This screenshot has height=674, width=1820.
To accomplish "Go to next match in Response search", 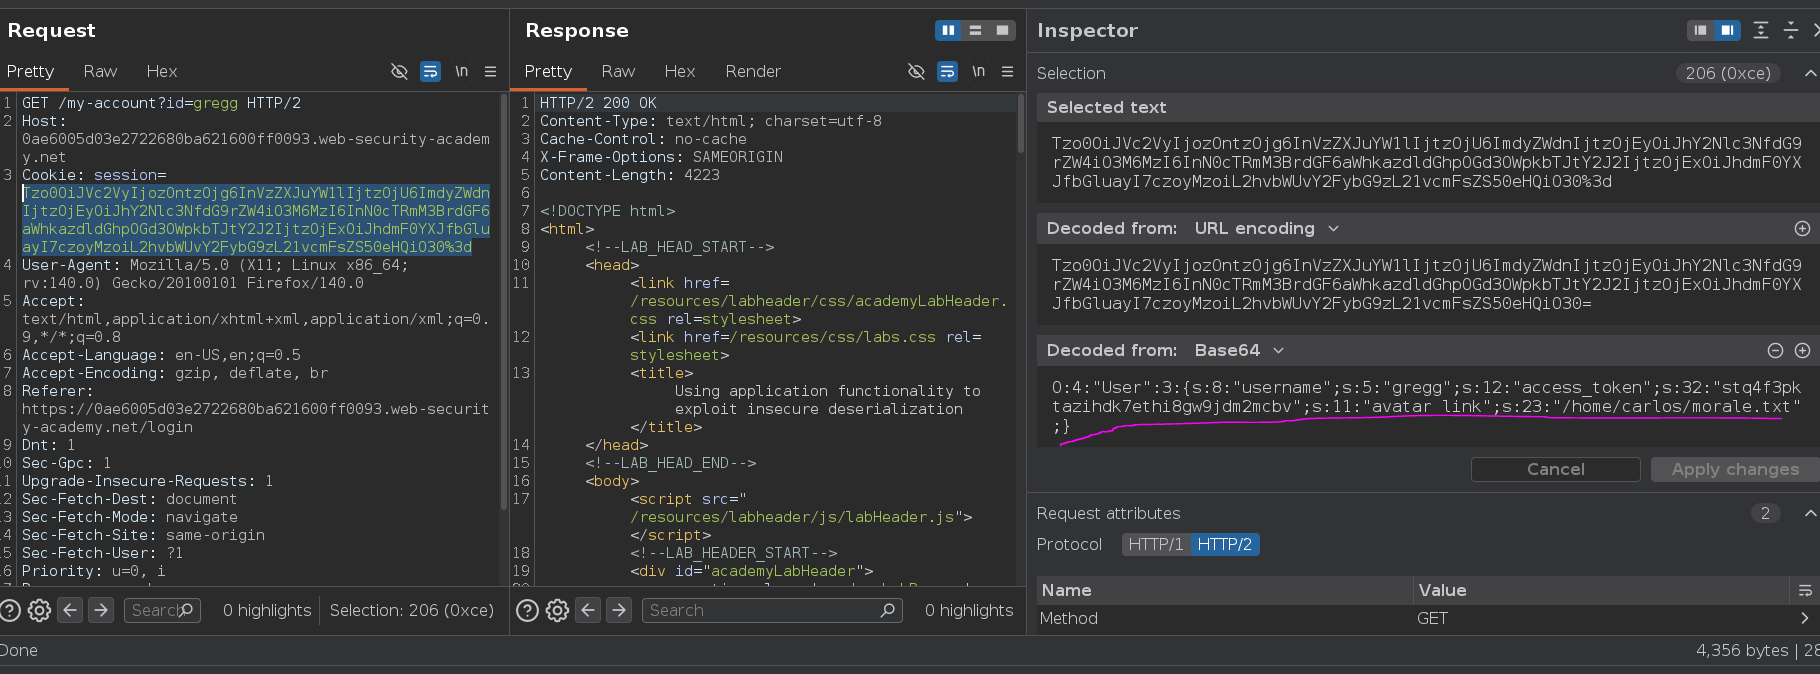I will (x=619, y=610).
